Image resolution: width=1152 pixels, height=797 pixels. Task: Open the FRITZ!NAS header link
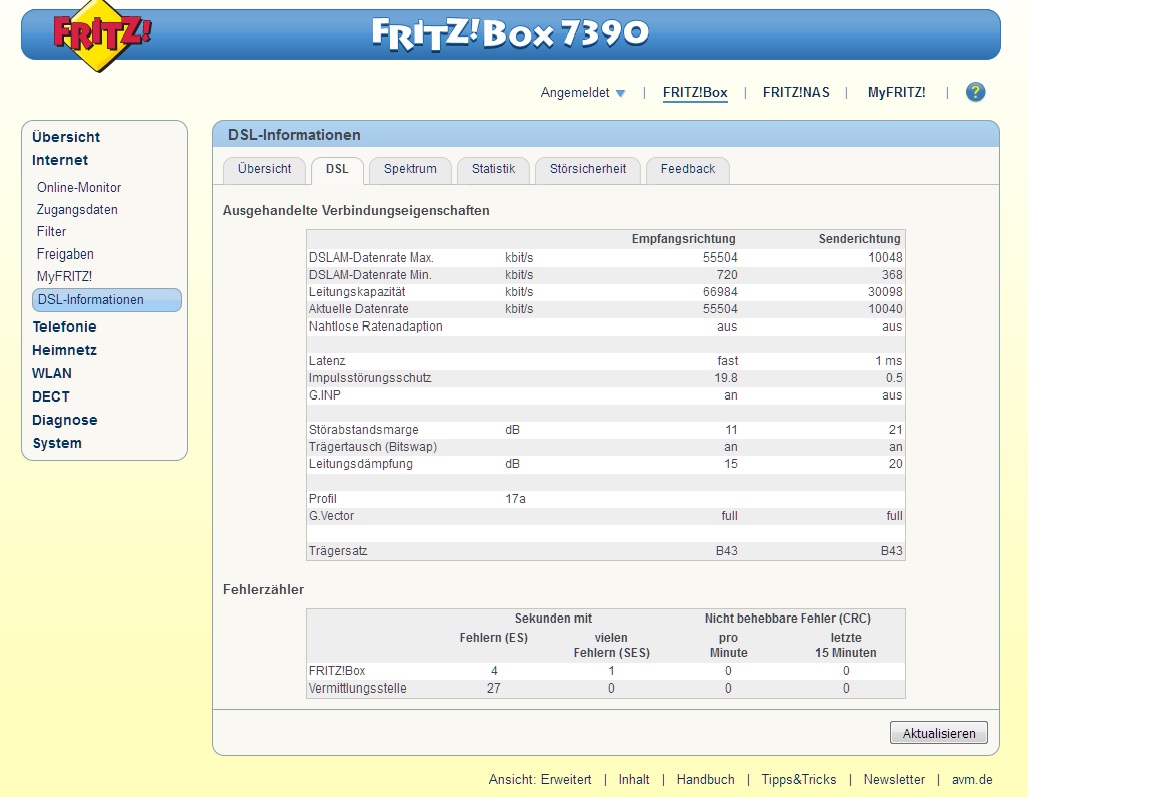click(x=796, y=93)
